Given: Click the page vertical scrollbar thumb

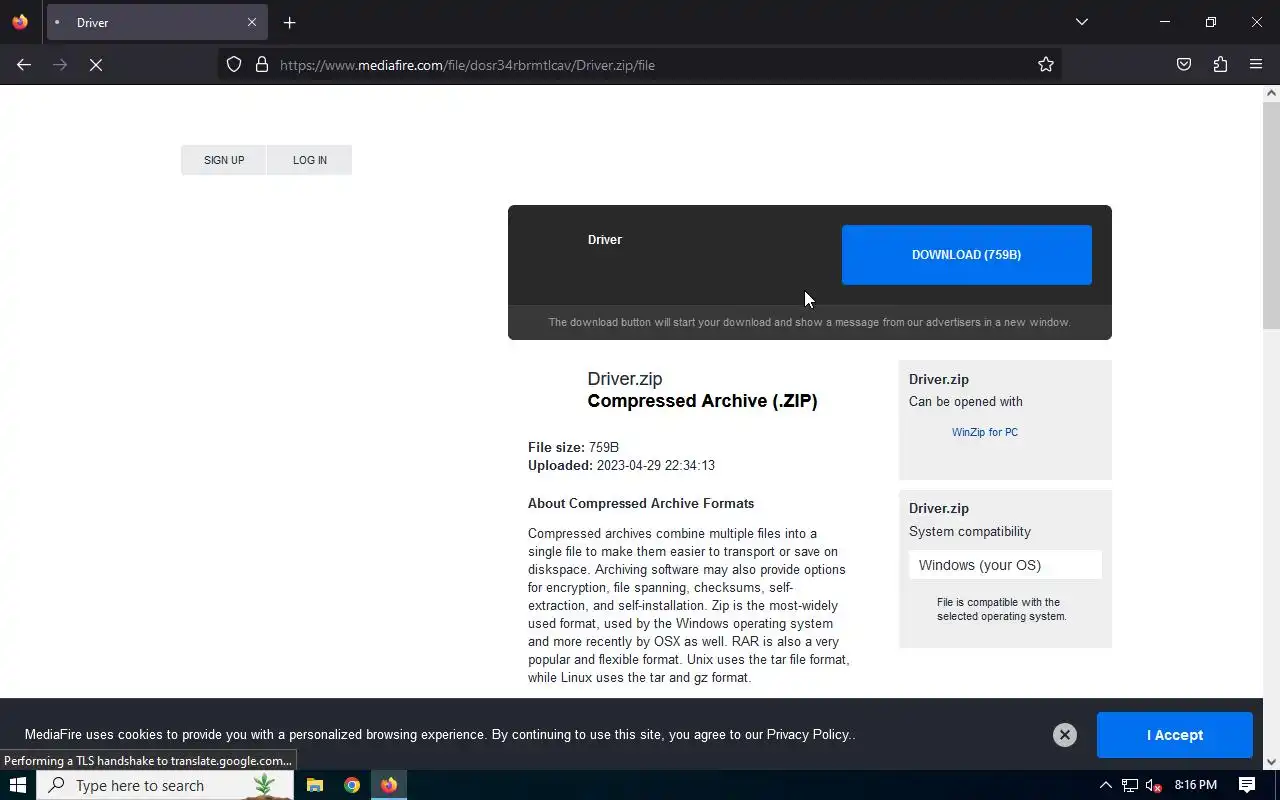Looking at the screenshot, I should click(1271, 215).
